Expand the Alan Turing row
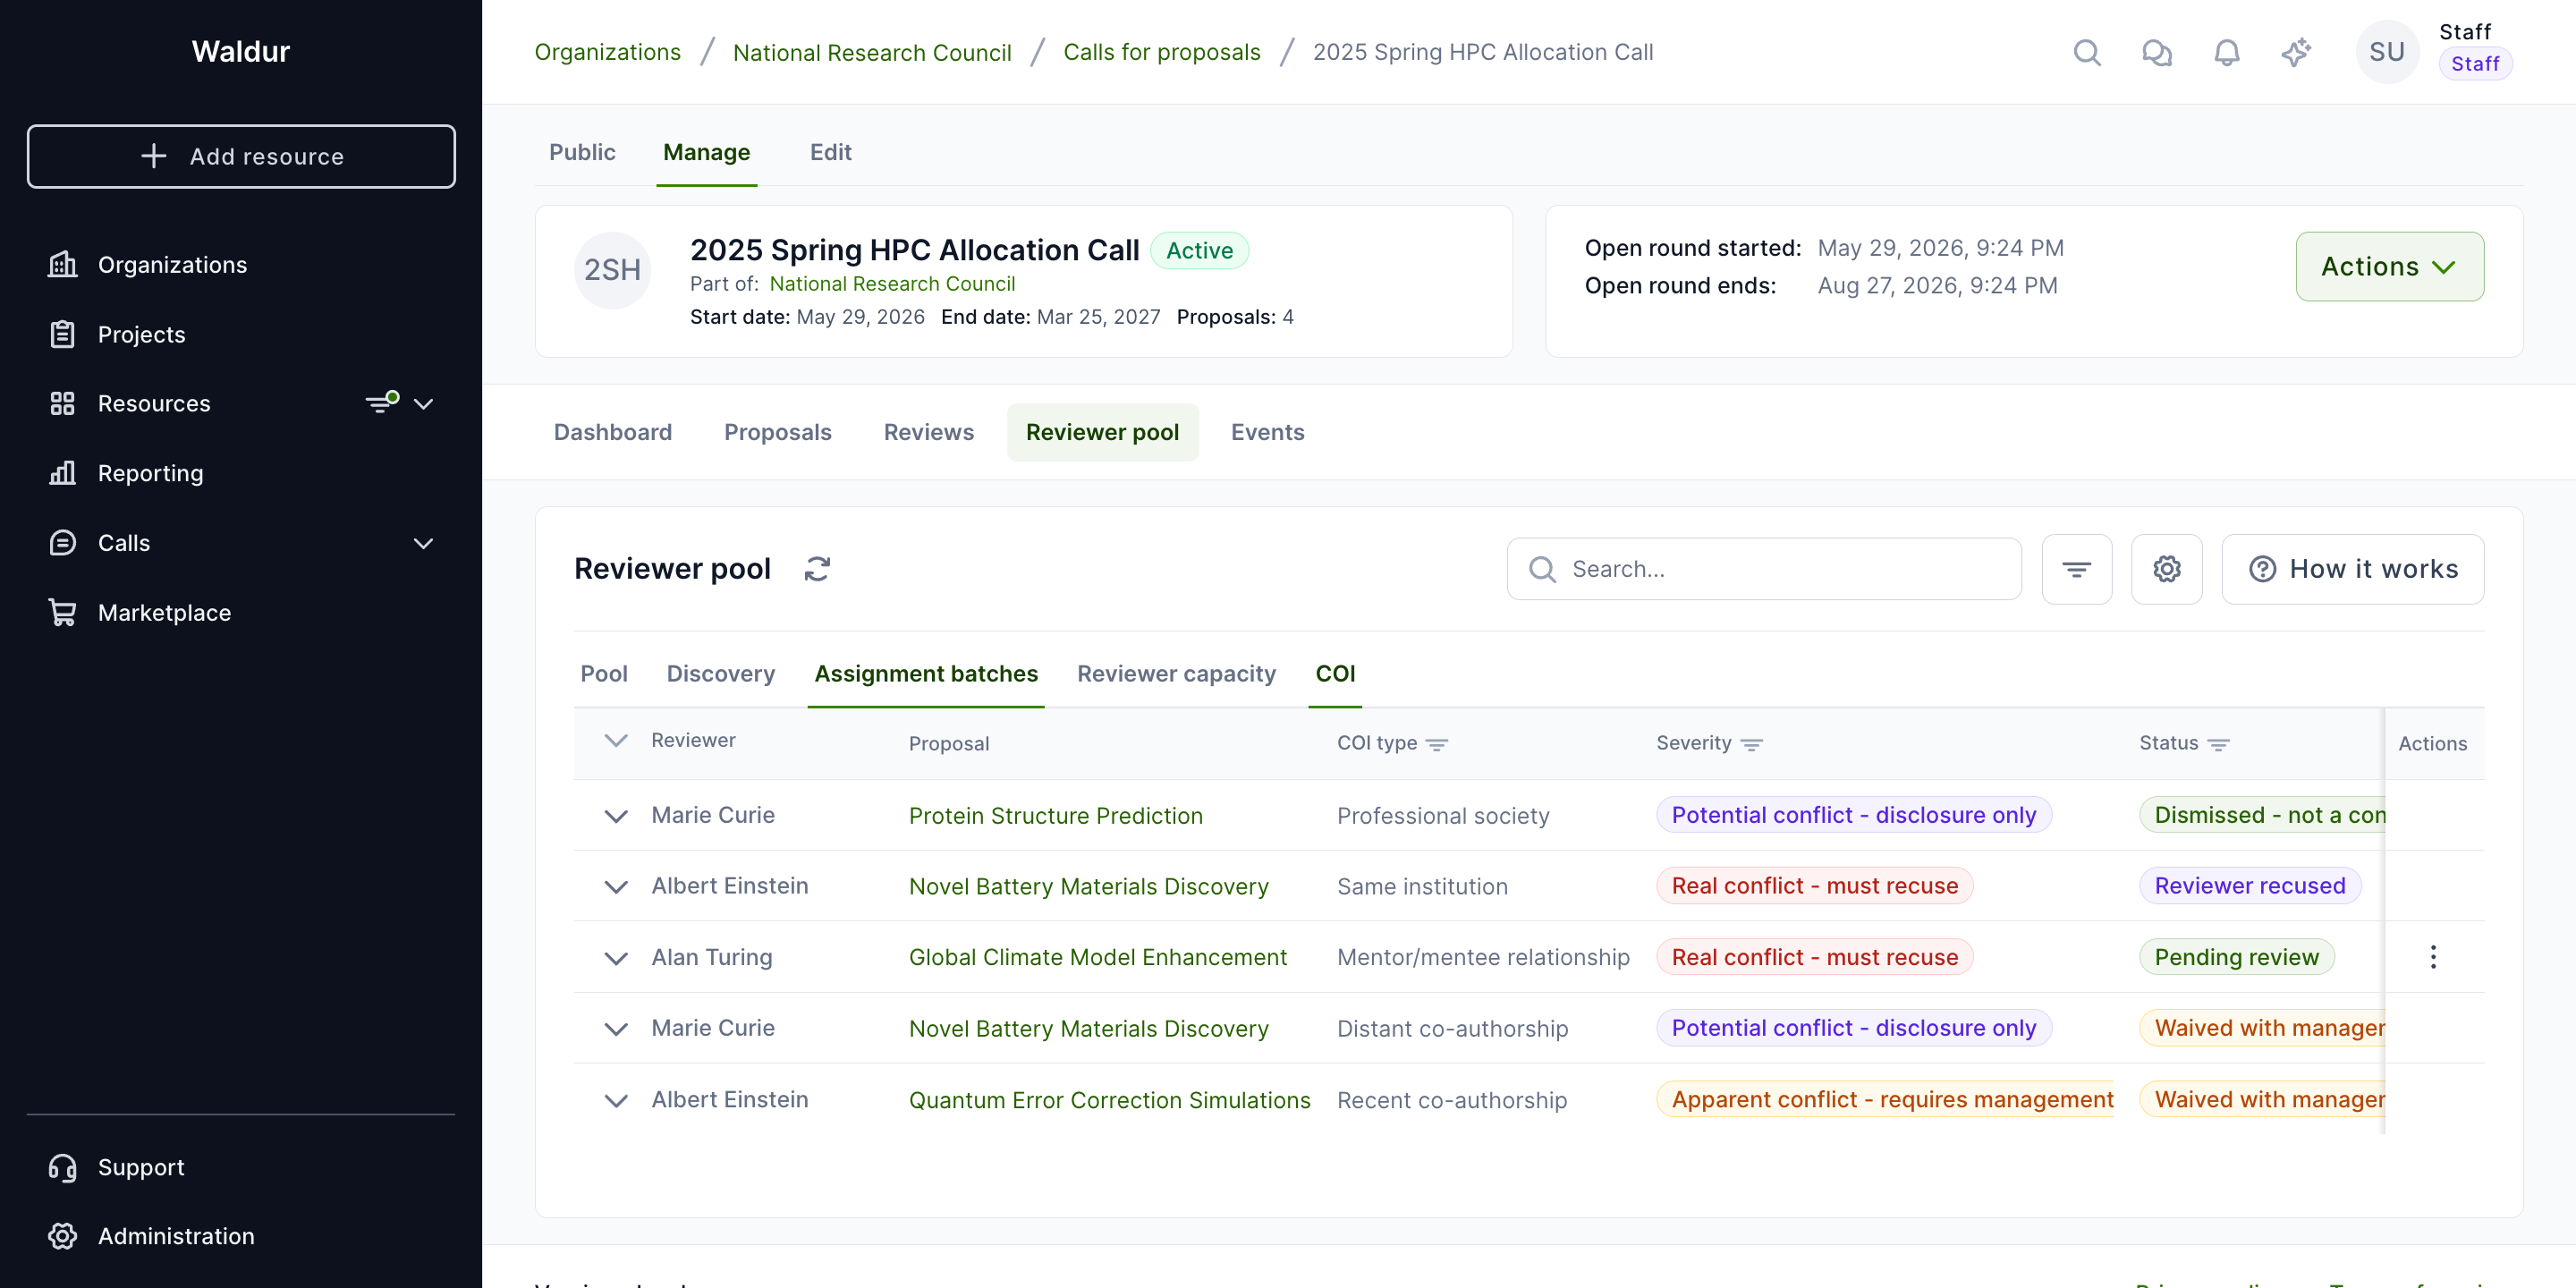 click(x=616, y=958)
